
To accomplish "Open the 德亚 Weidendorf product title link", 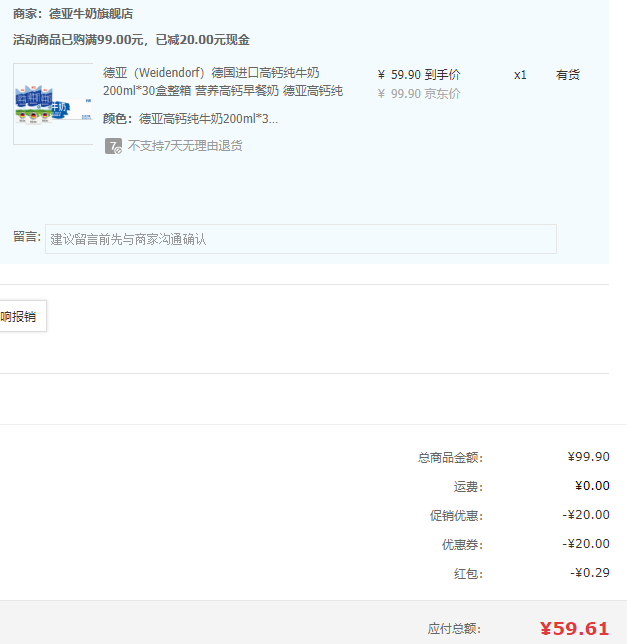I will pos(223,82).
